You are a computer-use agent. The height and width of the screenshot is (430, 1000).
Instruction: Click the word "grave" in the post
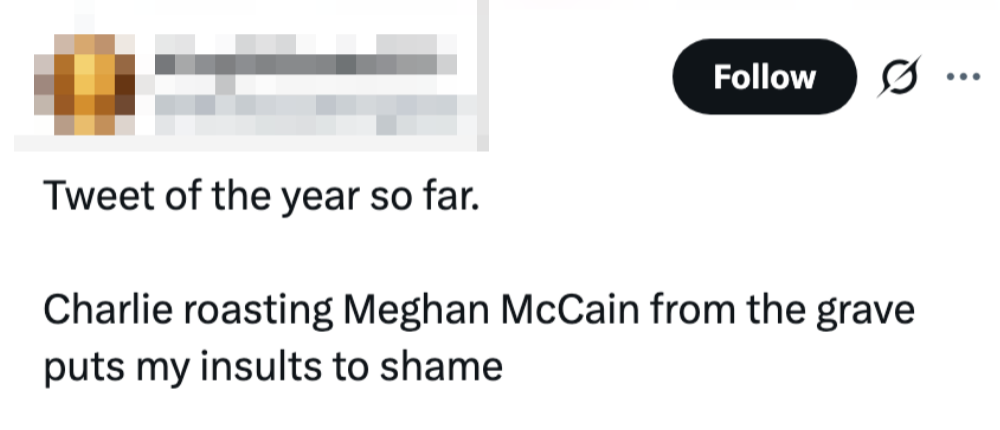(x=866, y=312)
